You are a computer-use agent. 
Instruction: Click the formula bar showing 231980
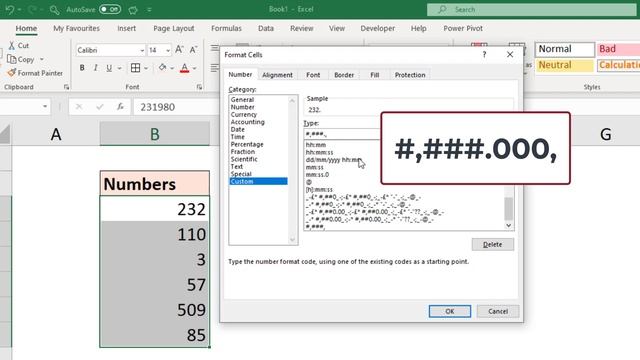click(176, 107)
